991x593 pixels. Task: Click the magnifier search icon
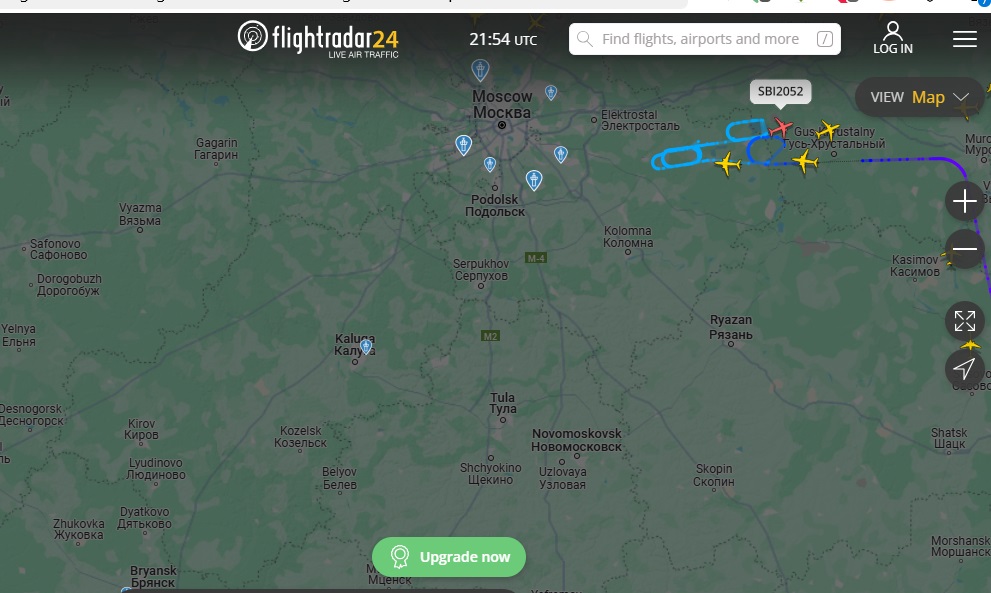[585, 39]
